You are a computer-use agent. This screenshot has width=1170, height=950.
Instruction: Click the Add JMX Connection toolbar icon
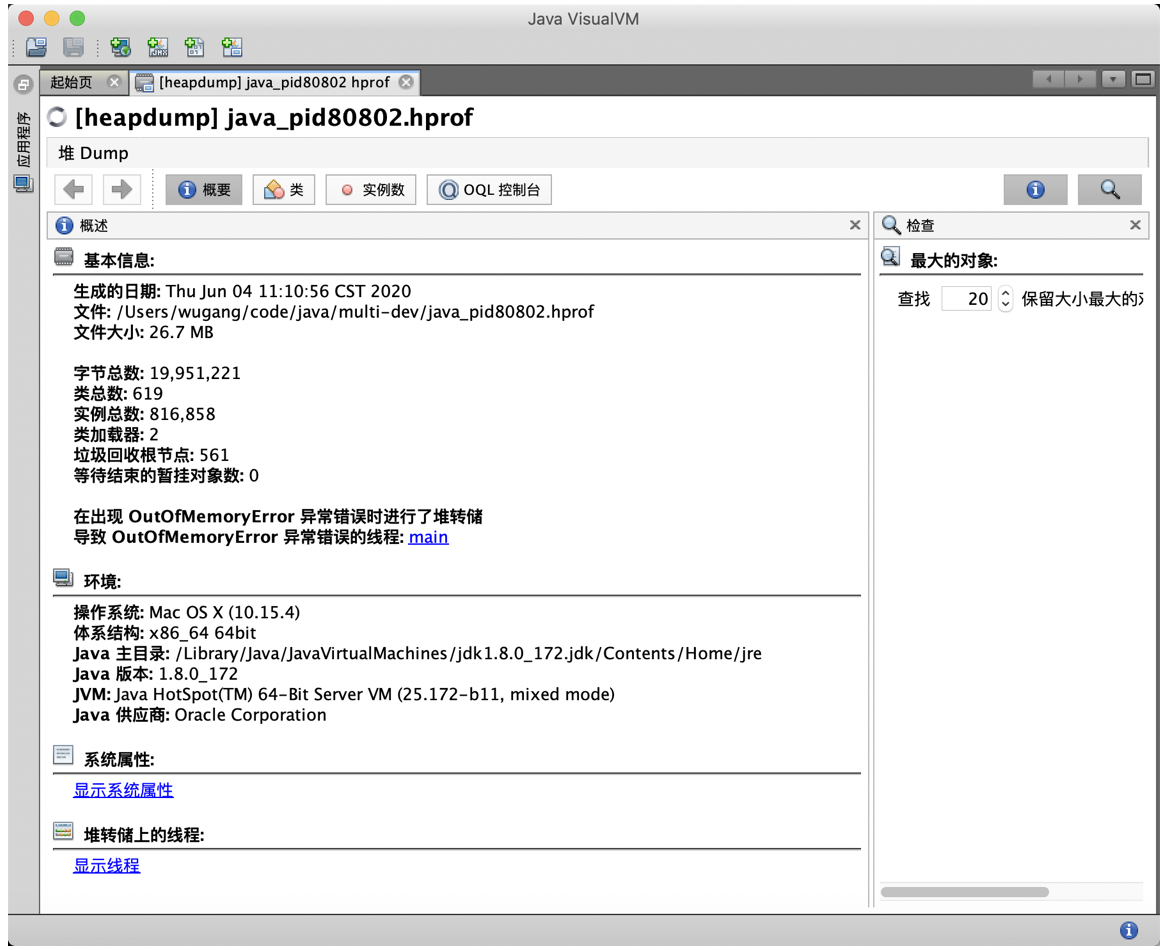coord(157,47)
